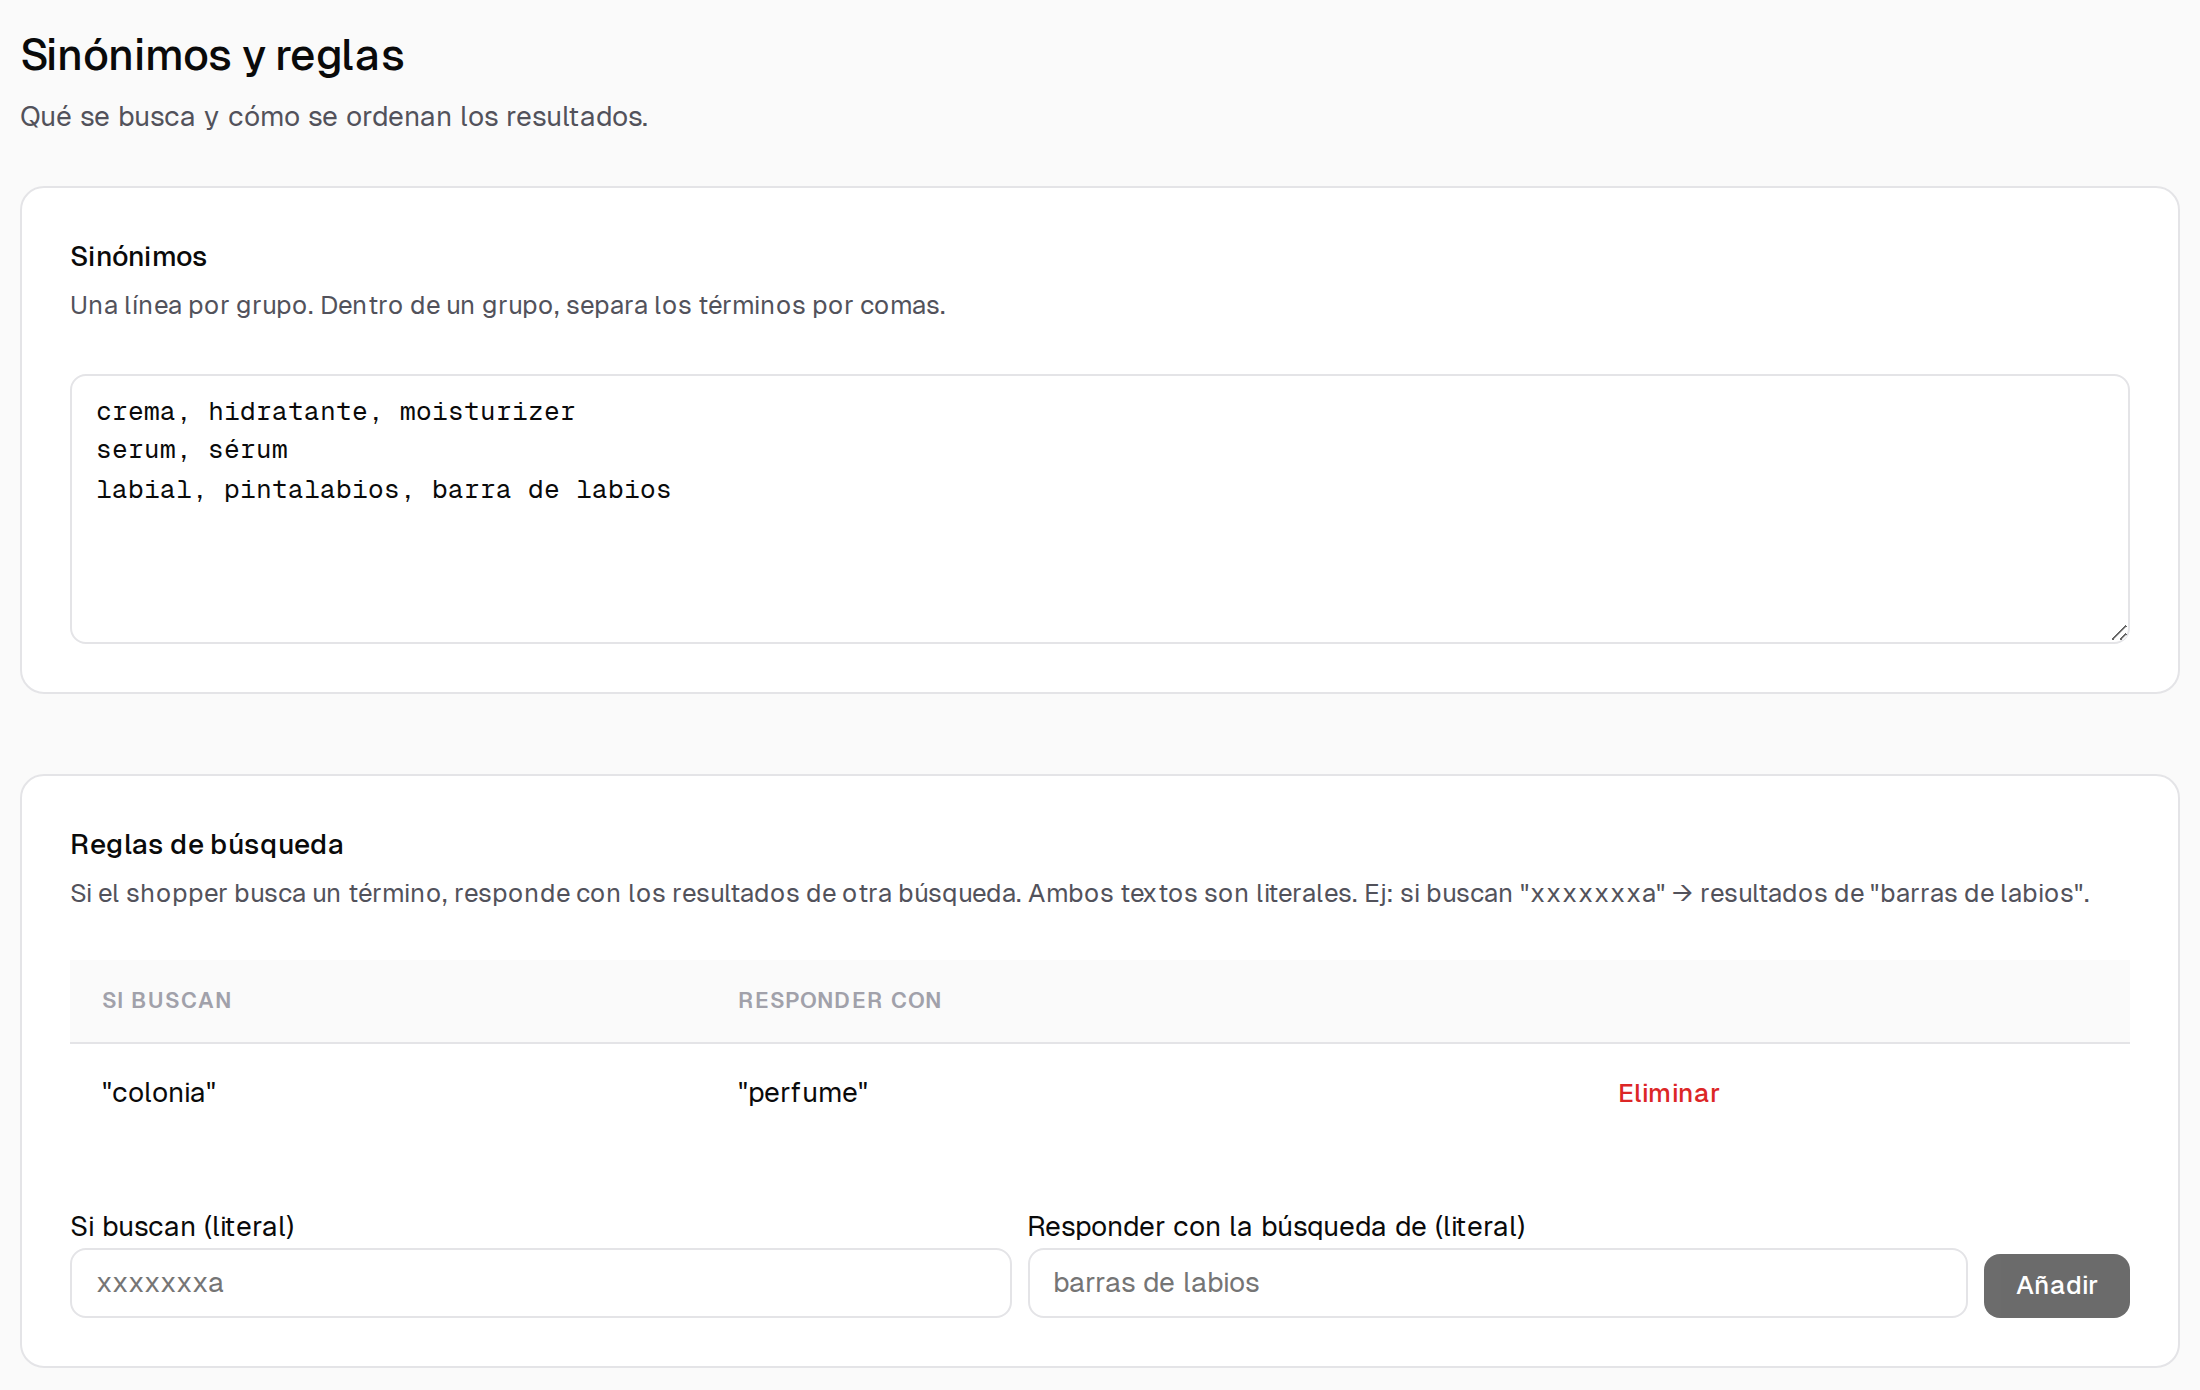2200x1390 pixels.
Task: Click the 'Reglas de búsqueda' section heading
Action: [x=207, y=845]
